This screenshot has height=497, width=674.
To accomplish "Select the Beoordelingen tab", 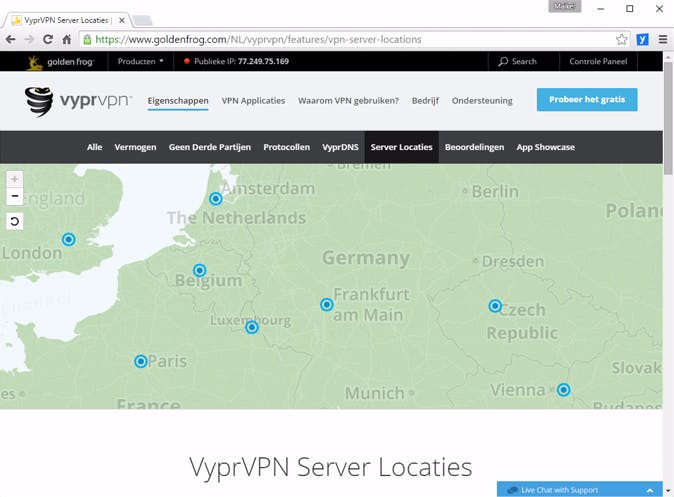I will click(475, 147).
